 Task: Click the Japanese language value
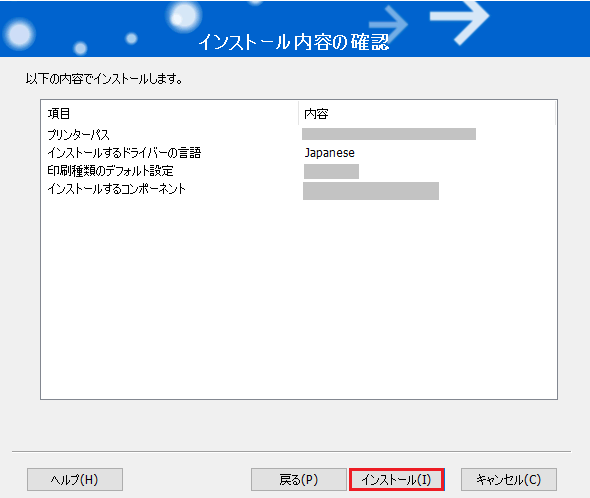pyautogui.click(x=330, y=153)
